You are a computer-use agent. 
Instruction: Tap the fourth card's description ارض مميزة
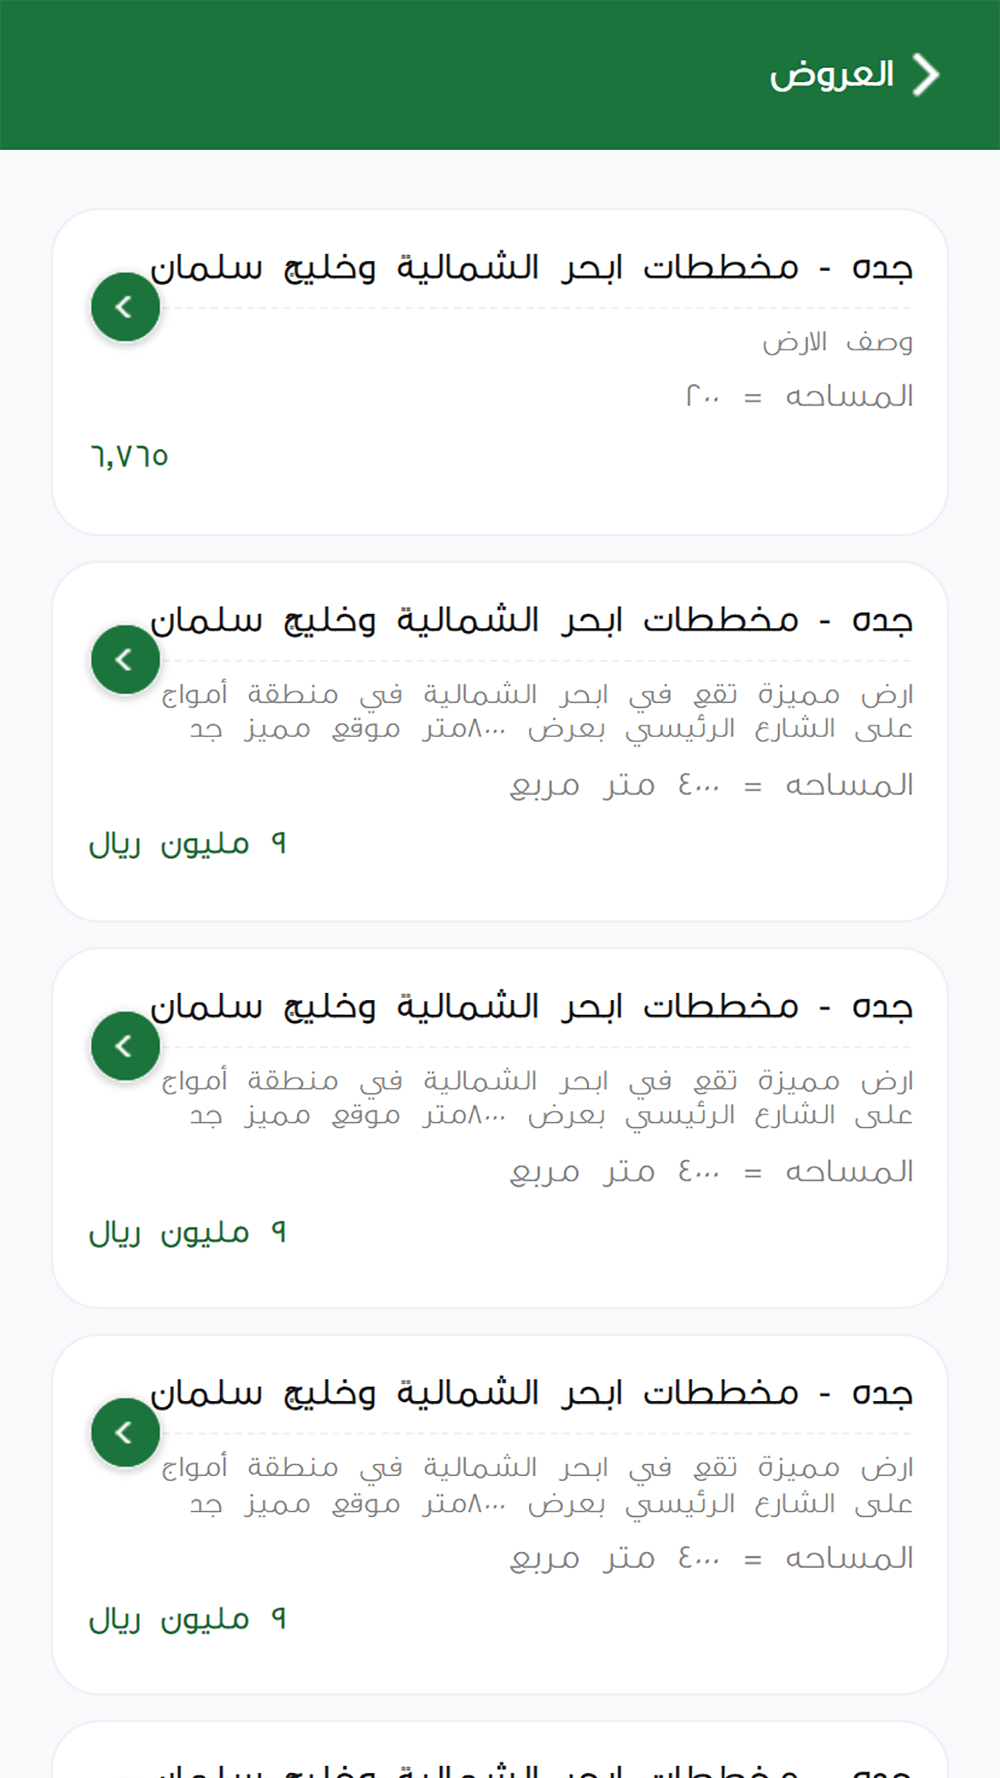(x=537, y=1485)
